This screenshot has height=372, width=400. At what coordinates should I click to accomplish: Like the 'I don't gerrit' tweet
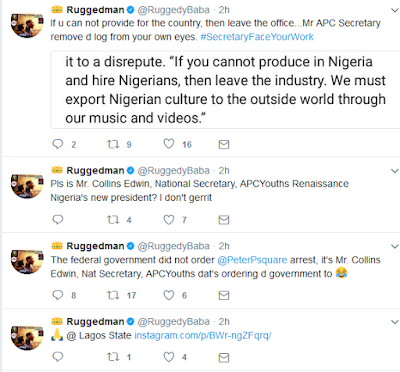click(x=169, y=220)
